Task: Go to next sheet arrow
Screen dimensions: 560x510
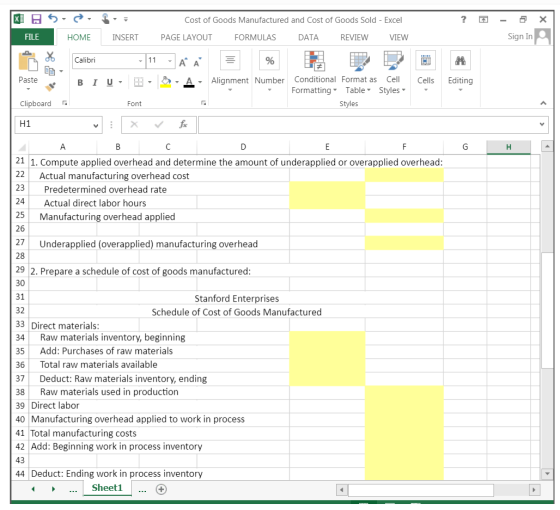Action: click(53, 489)
